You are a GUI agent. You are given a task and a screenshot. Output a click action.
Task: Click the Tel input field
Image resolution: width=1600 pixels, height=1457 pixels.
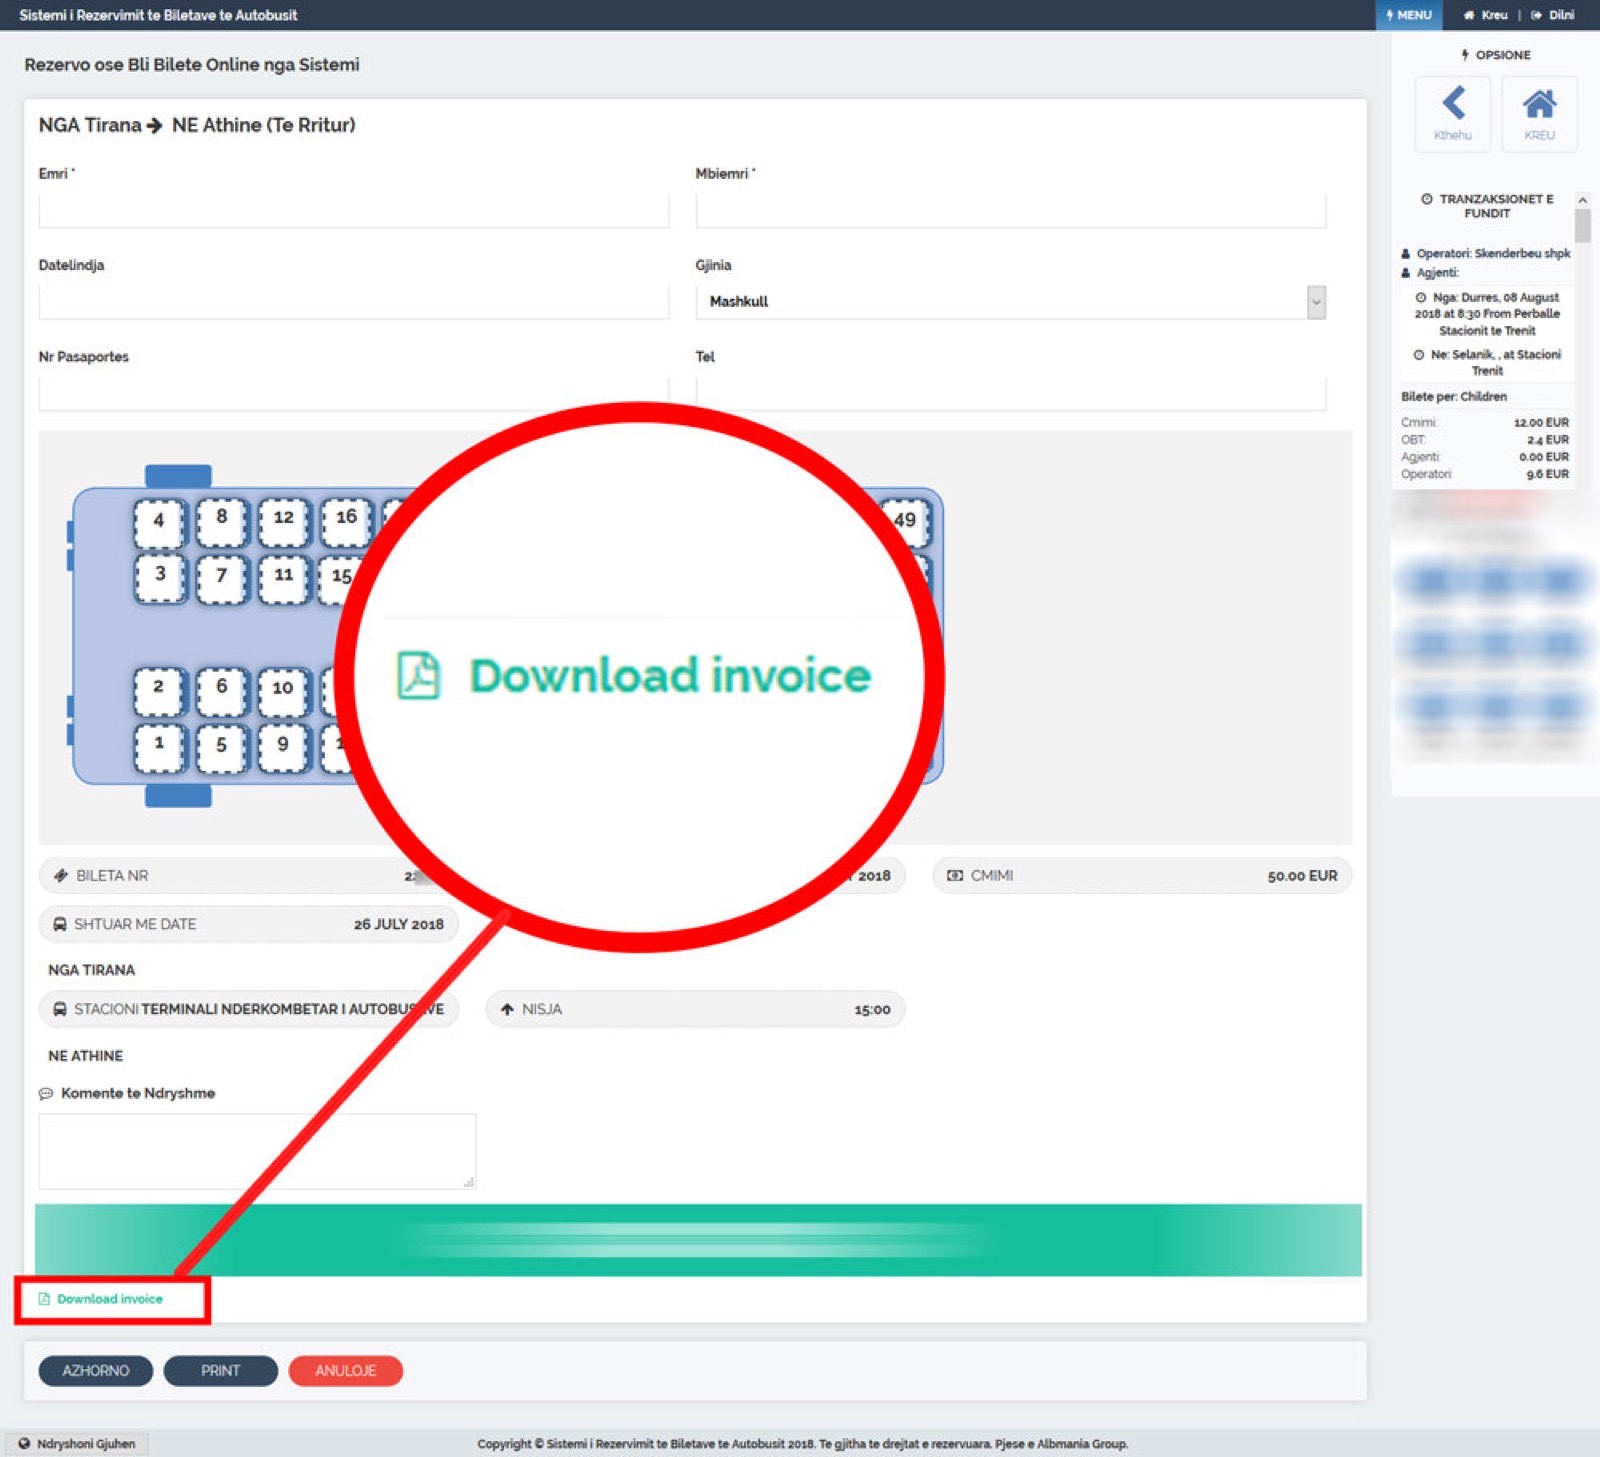(1011, 394)
